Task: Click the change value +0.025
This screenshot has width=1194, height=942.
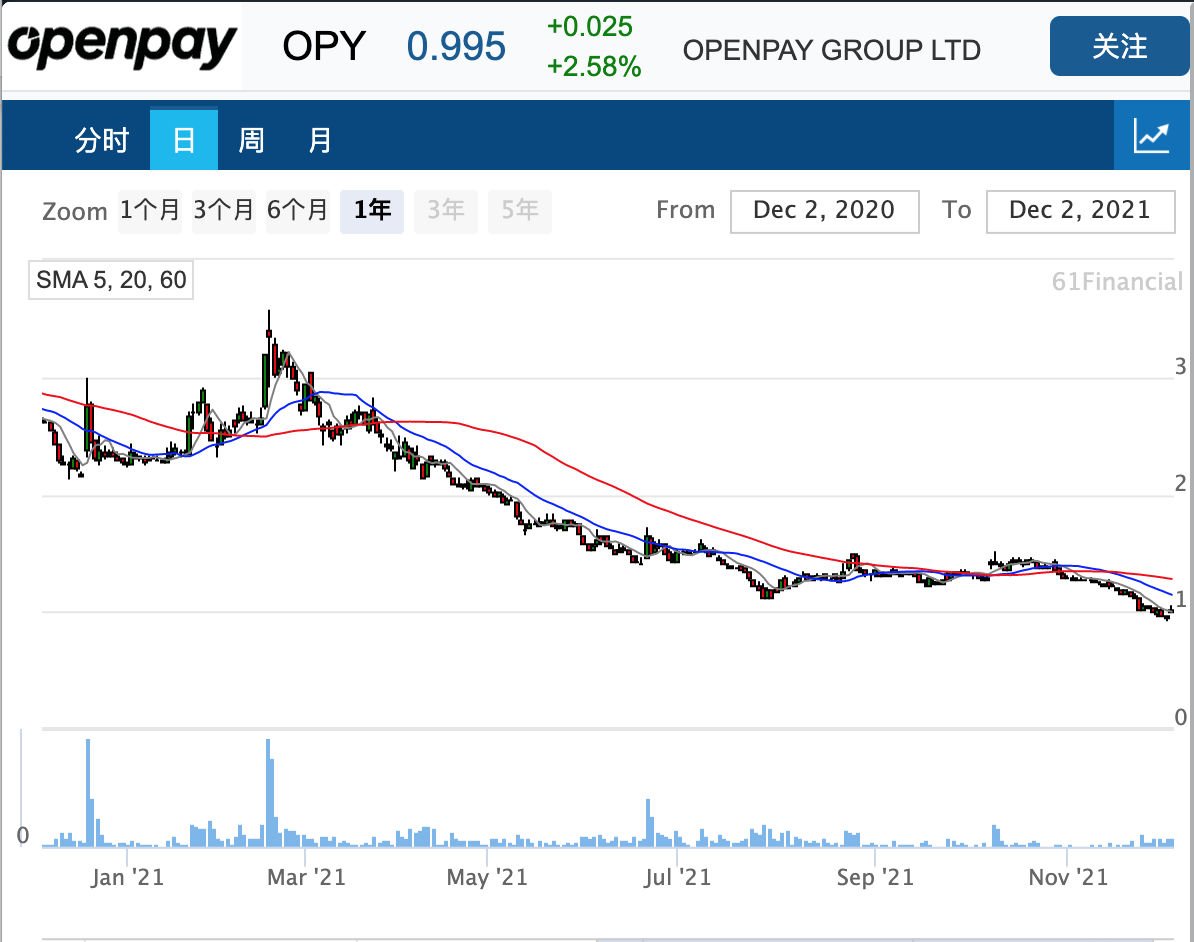Action: coord(589,27)
